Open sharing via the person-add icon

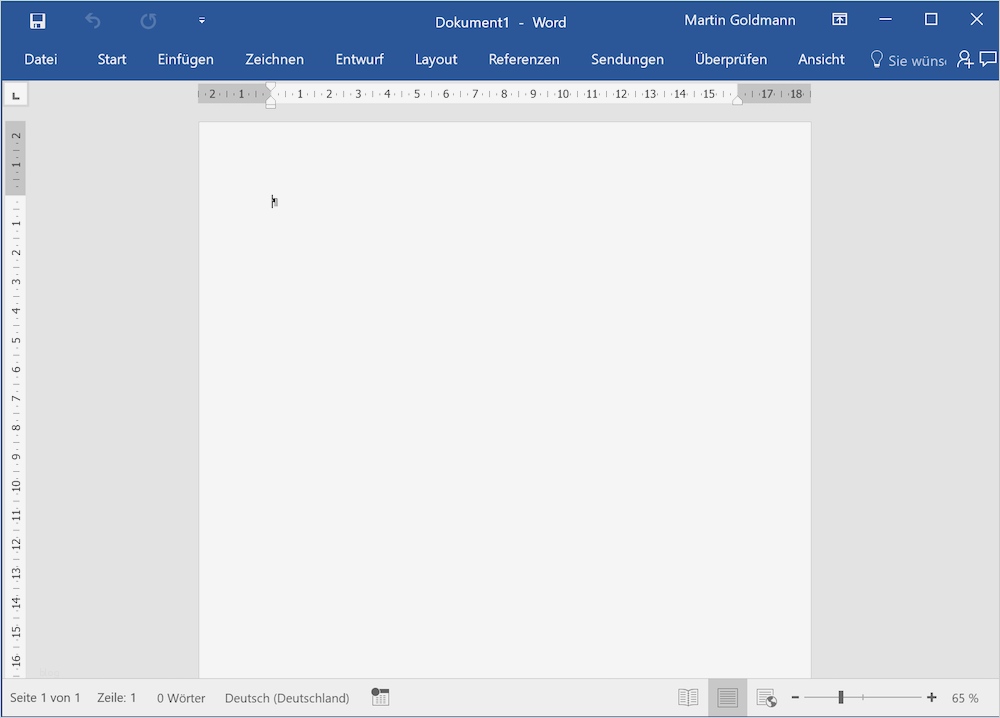tap(964, 59)
